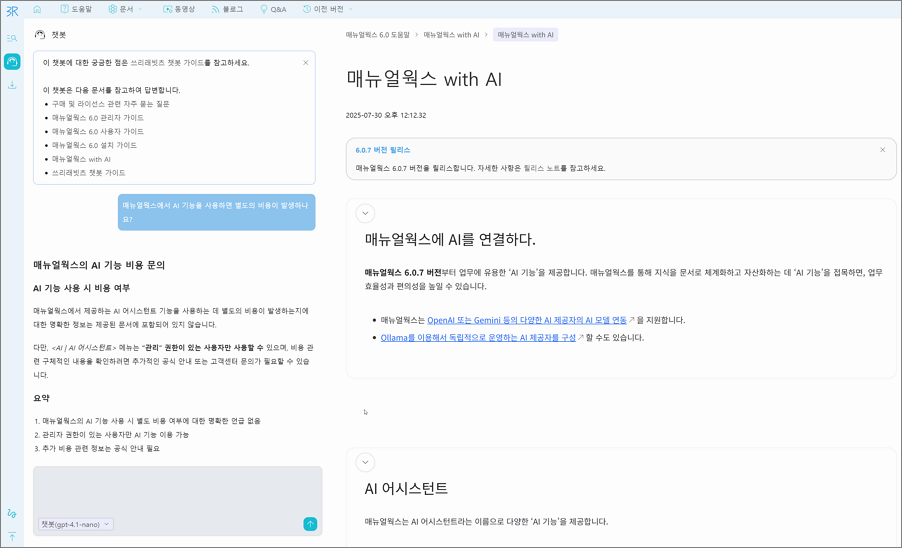Screen dimensions: 902x548
Task: Click the AI 어시스턴트 section heading
Action: pos(406,489)
